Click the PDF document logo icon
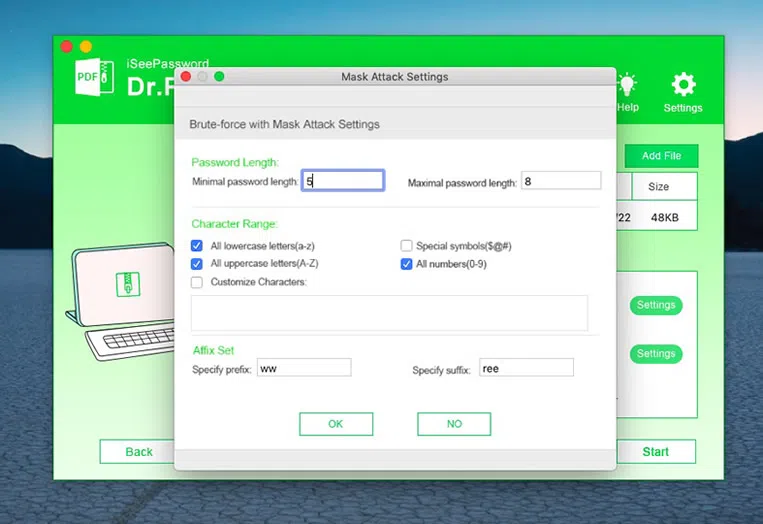This screenshot has width=763, height=524. pyautogui.click(x=94, y=77)
